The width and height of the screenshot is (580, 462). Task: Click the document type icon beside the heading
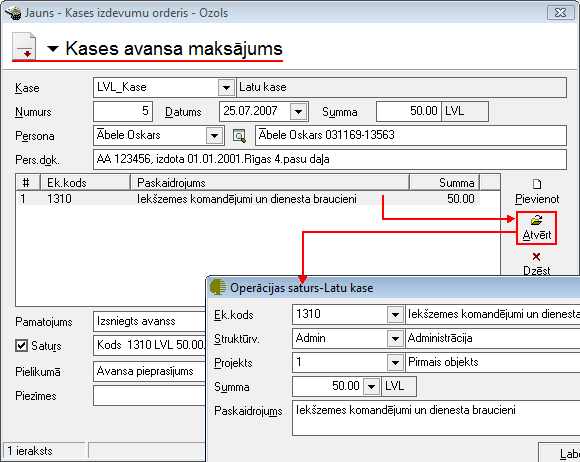click(24, 46)
